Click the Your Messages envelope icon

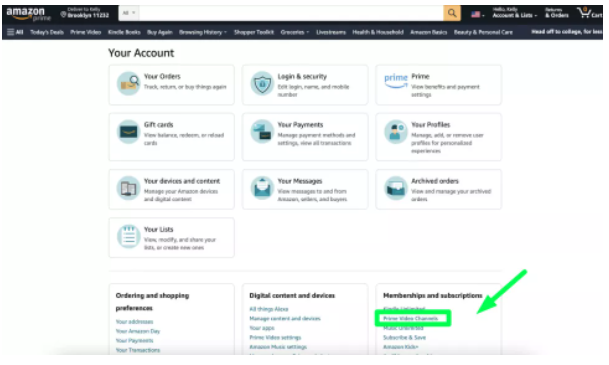click(262, 188)
